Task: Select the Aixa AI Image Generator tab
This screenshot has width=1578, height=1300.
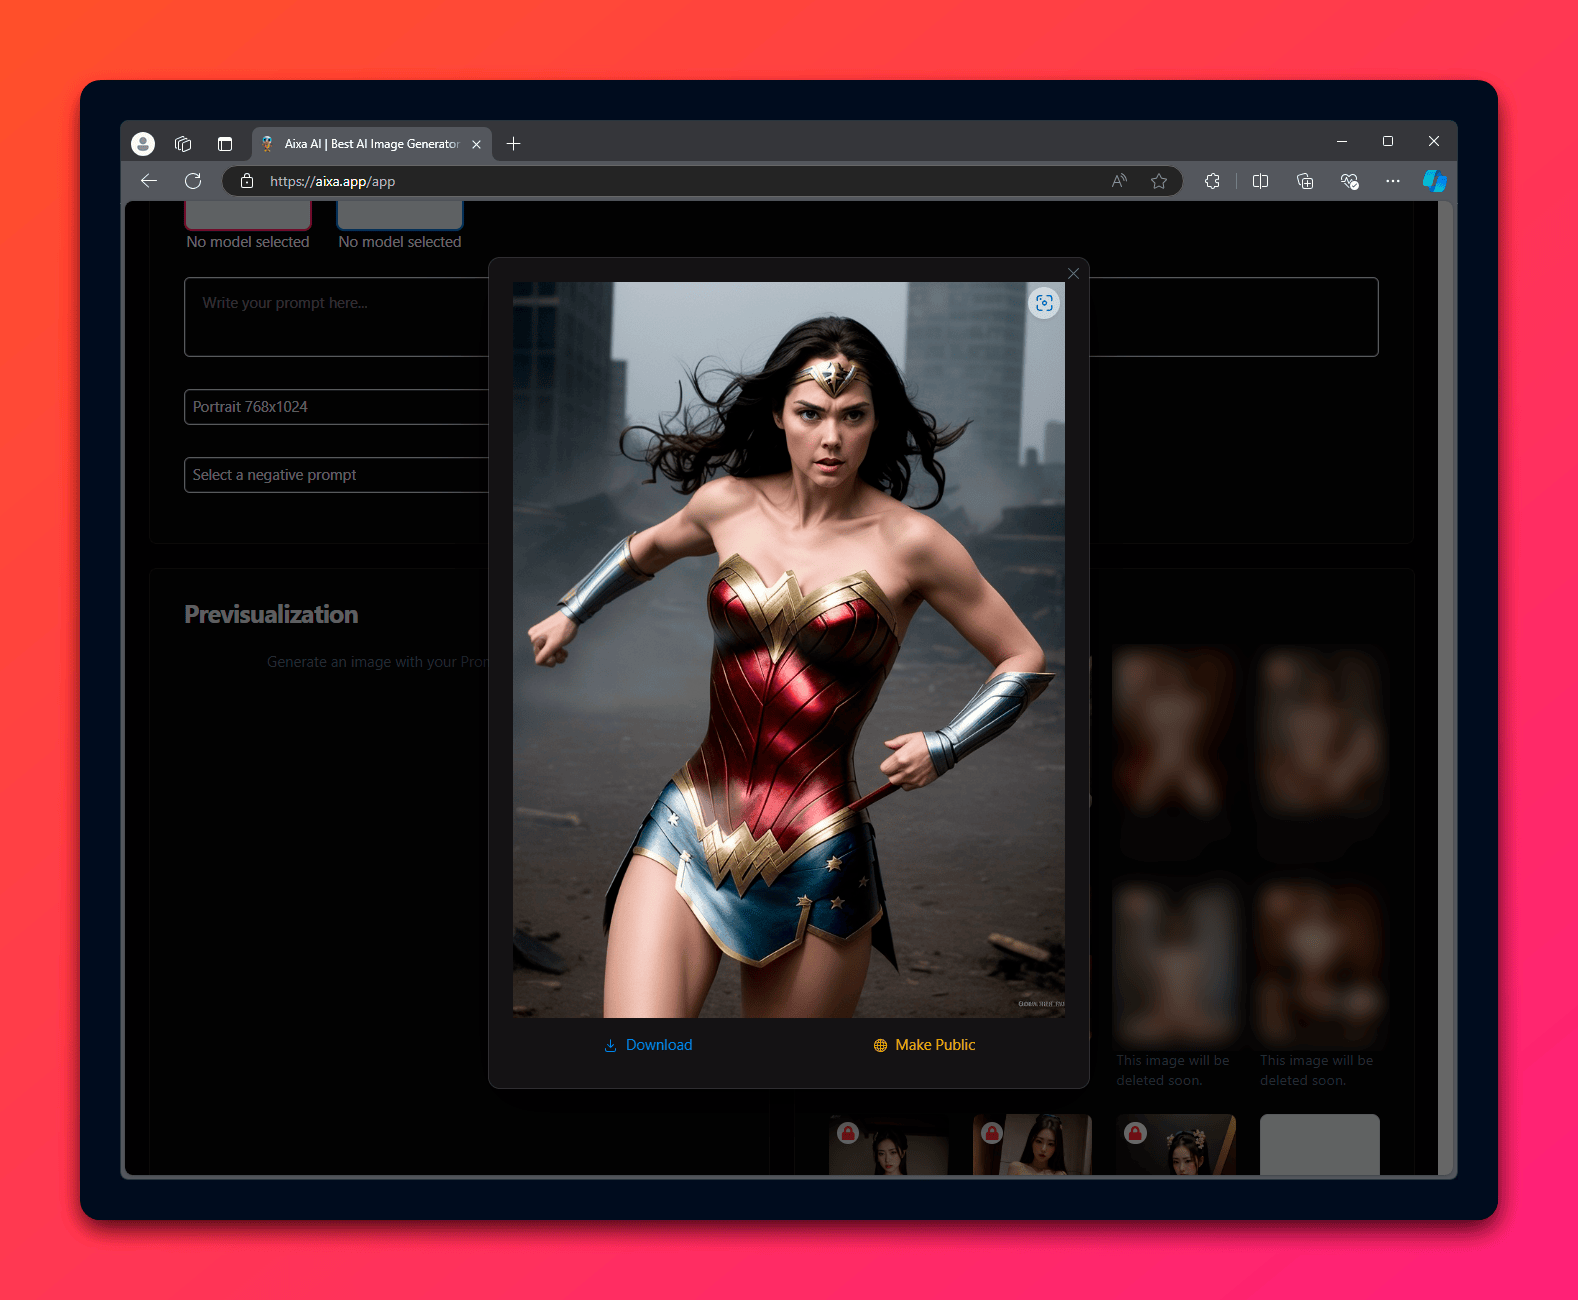Action: click(x=371, y=144)
